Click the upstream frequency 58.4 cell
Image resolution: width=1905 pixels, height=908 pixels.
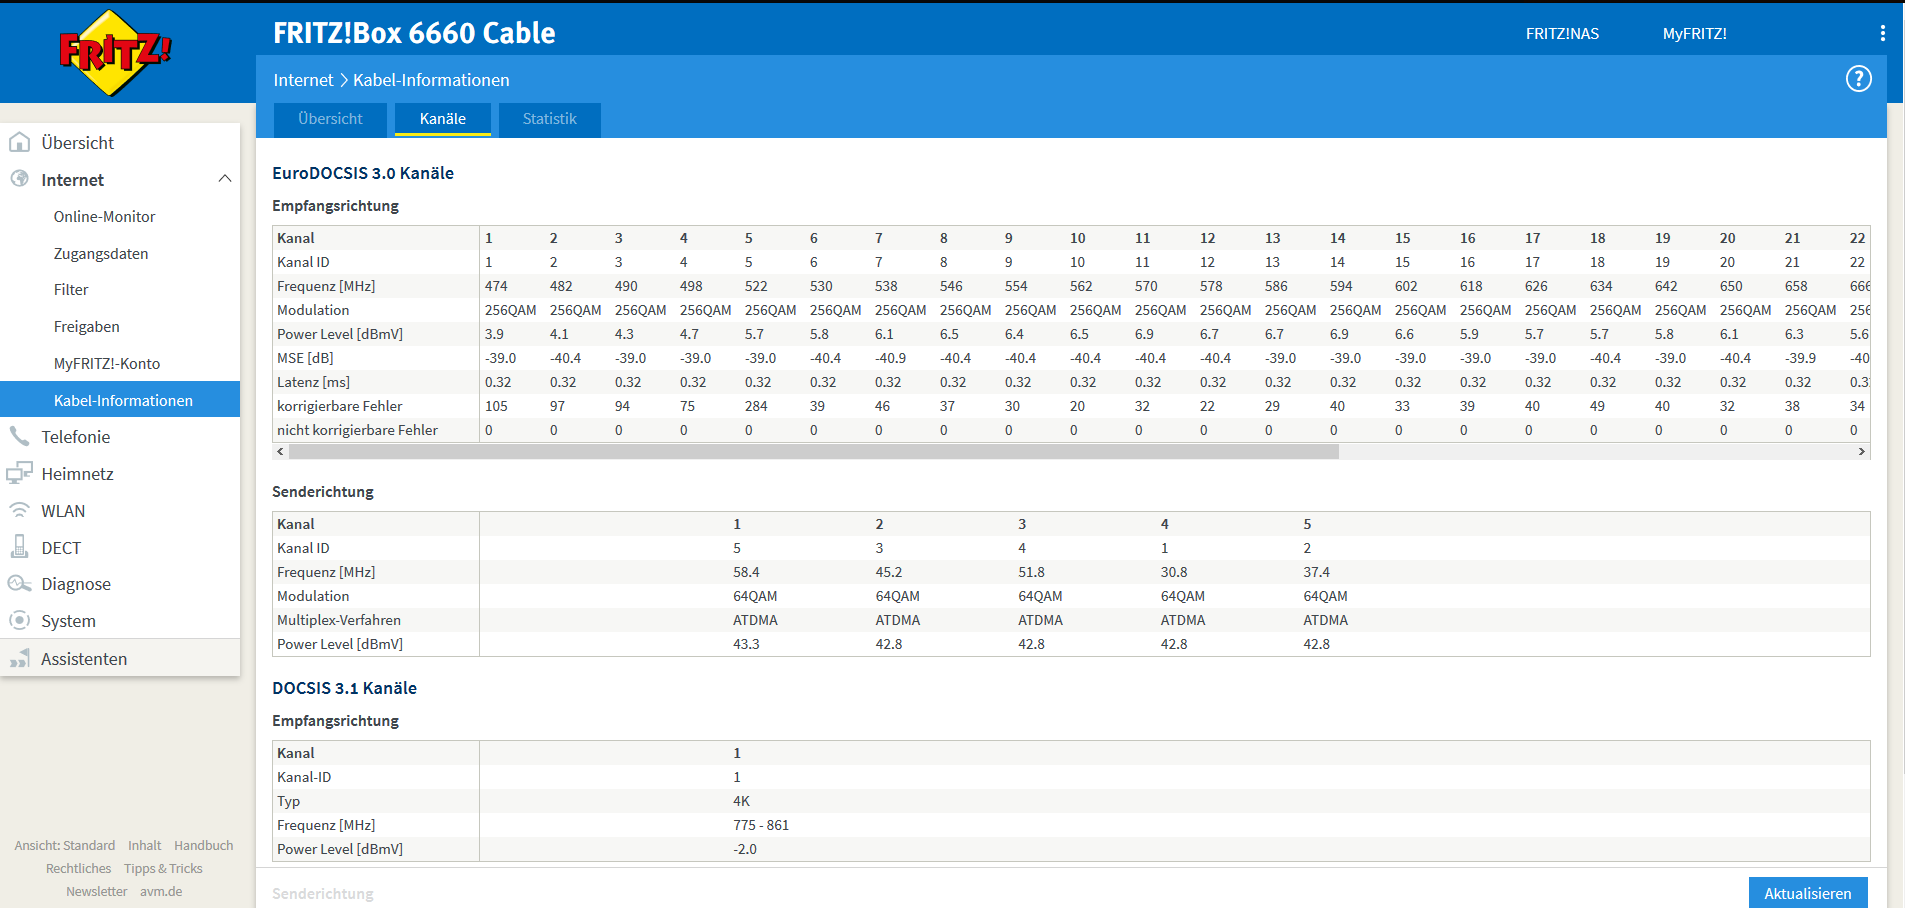click(x=746, y=572)
